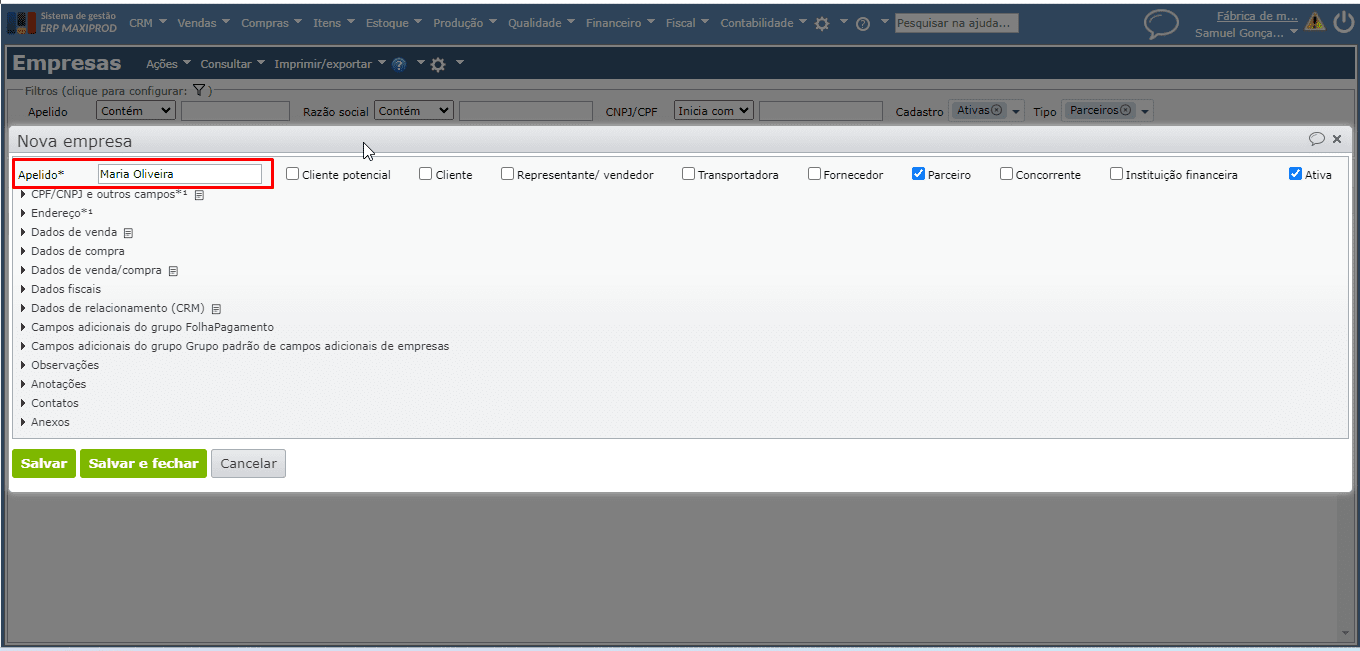Open the settings gear in top menu bar
Screen dimensions: 1360x651
(x=822, y=23)
